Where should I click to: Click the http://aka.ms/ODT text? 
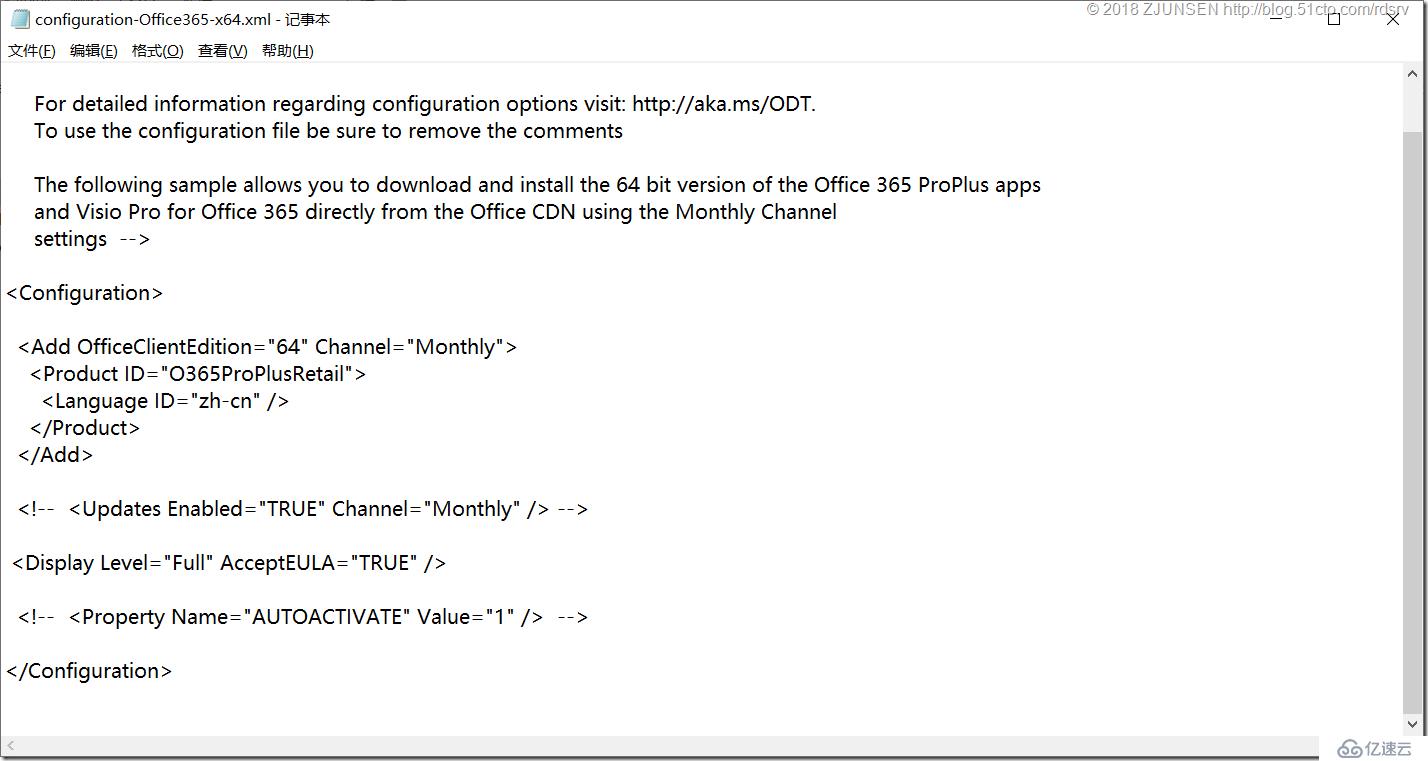click(724, 104)
